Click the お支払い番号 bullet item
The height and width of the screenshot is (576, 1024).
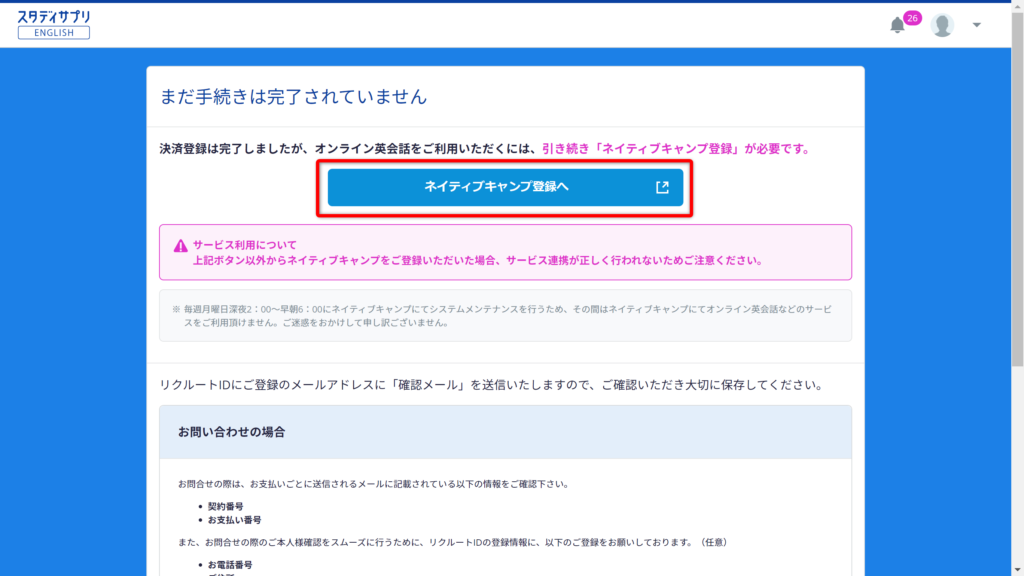(x=234, y=520)
